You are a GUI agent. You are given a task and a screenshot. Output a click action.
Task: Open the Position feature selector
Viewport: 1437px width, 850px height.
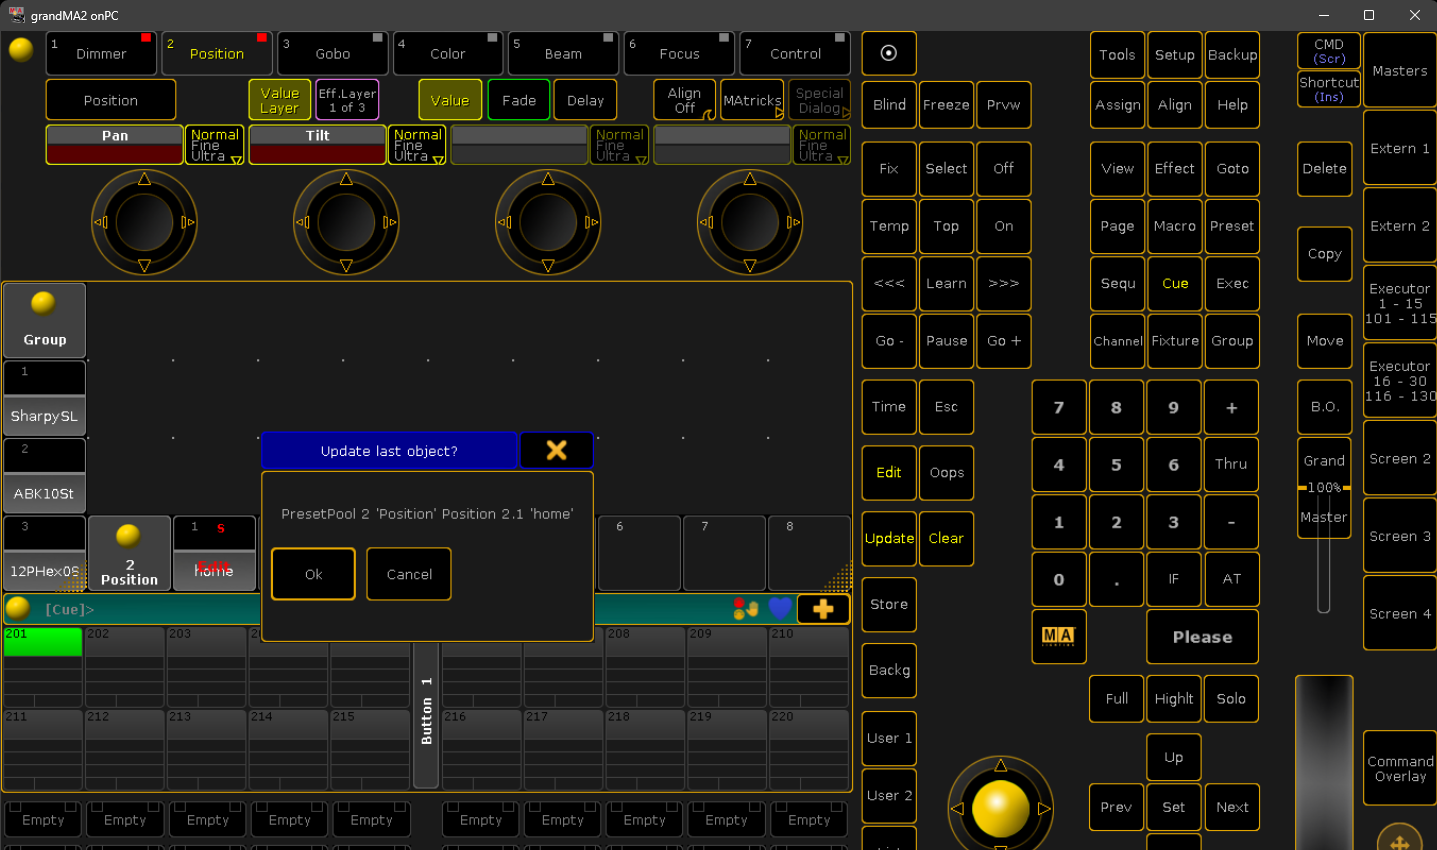click(111, 100)
